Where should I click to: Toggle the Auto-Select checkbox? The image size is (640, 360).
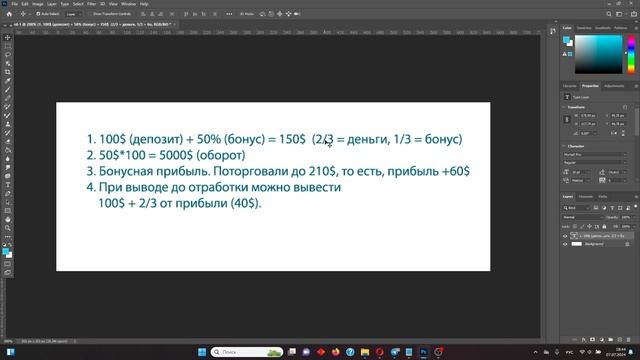click(x=38, y=14)
